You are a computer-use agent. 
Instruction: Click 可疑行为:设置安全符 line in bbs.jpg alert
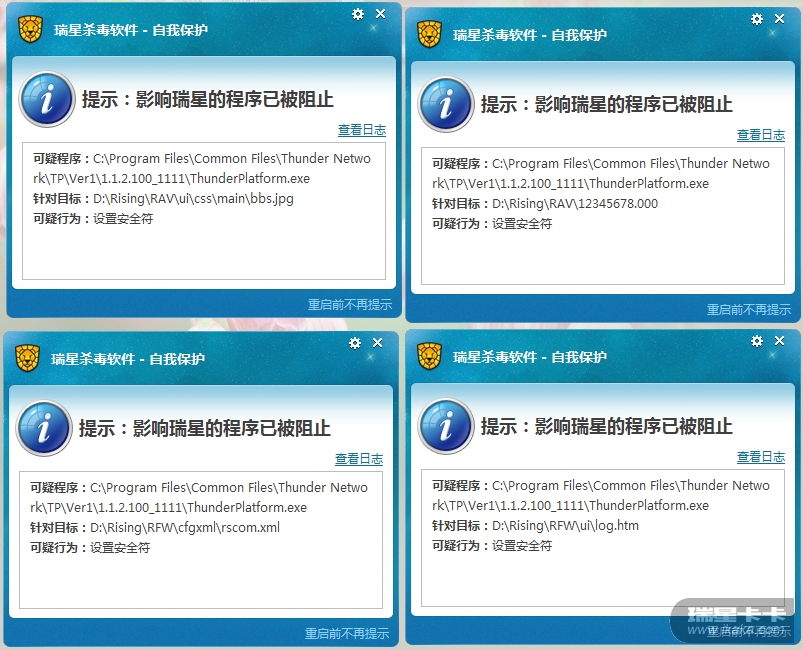pyautogui.click(x=93, y=219)
